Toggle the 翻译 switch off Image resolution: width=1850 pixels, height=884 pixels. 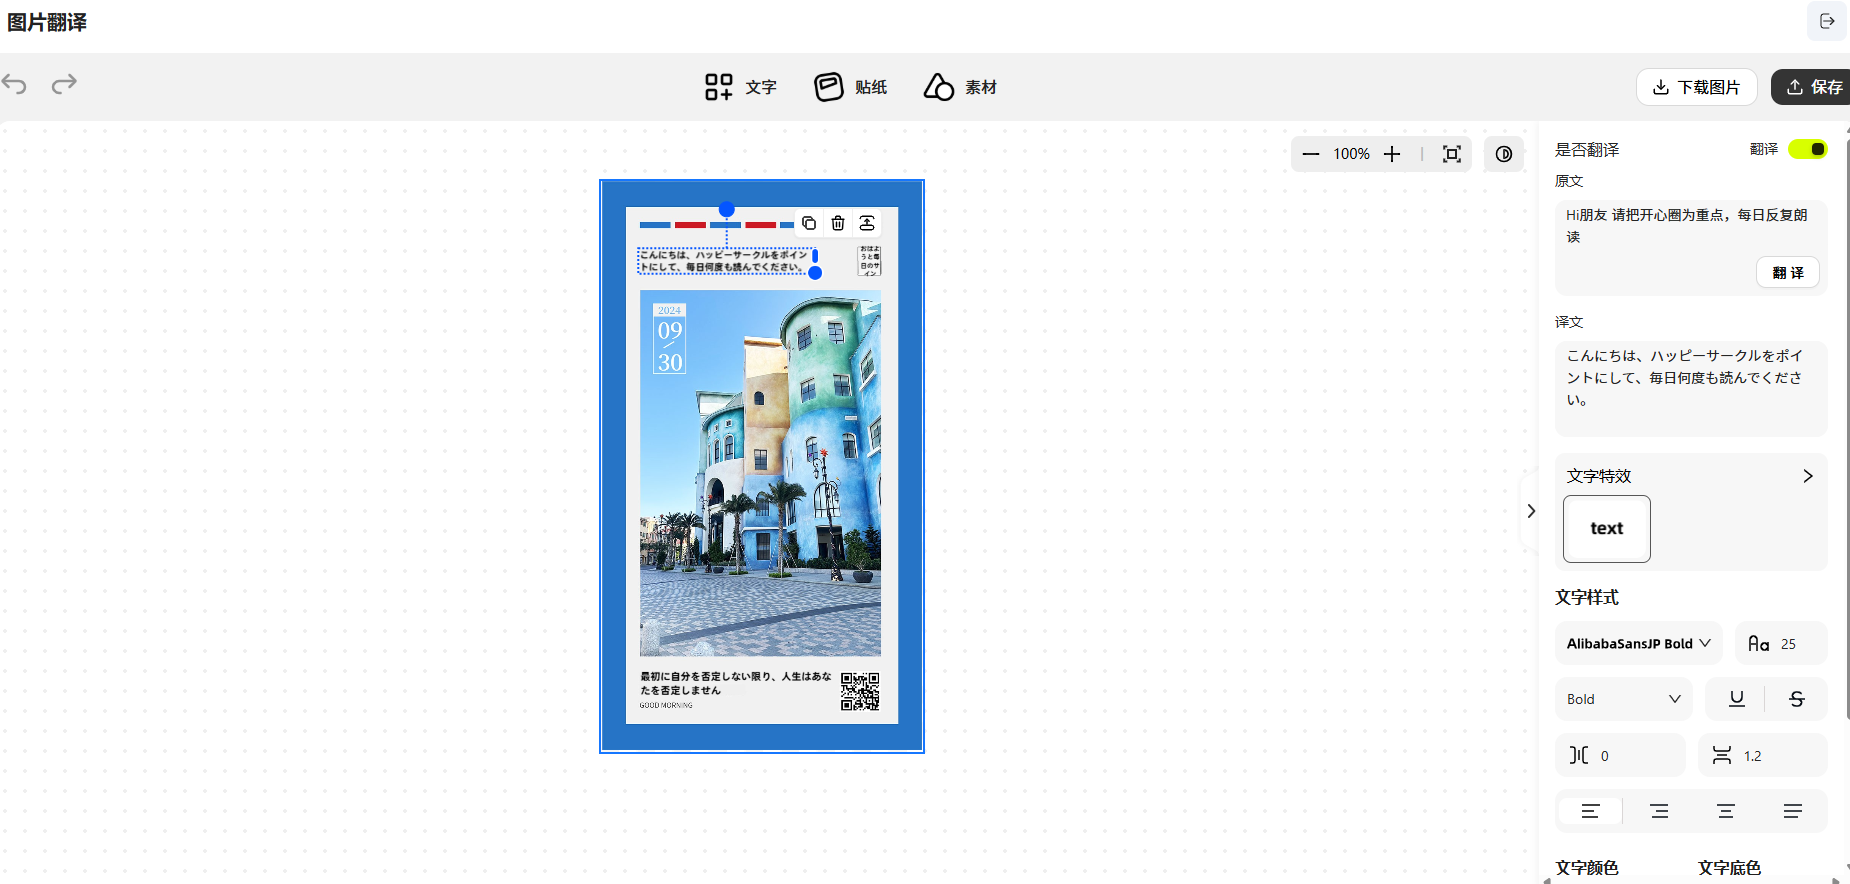pyautogui.click(x=1808, y=149)
